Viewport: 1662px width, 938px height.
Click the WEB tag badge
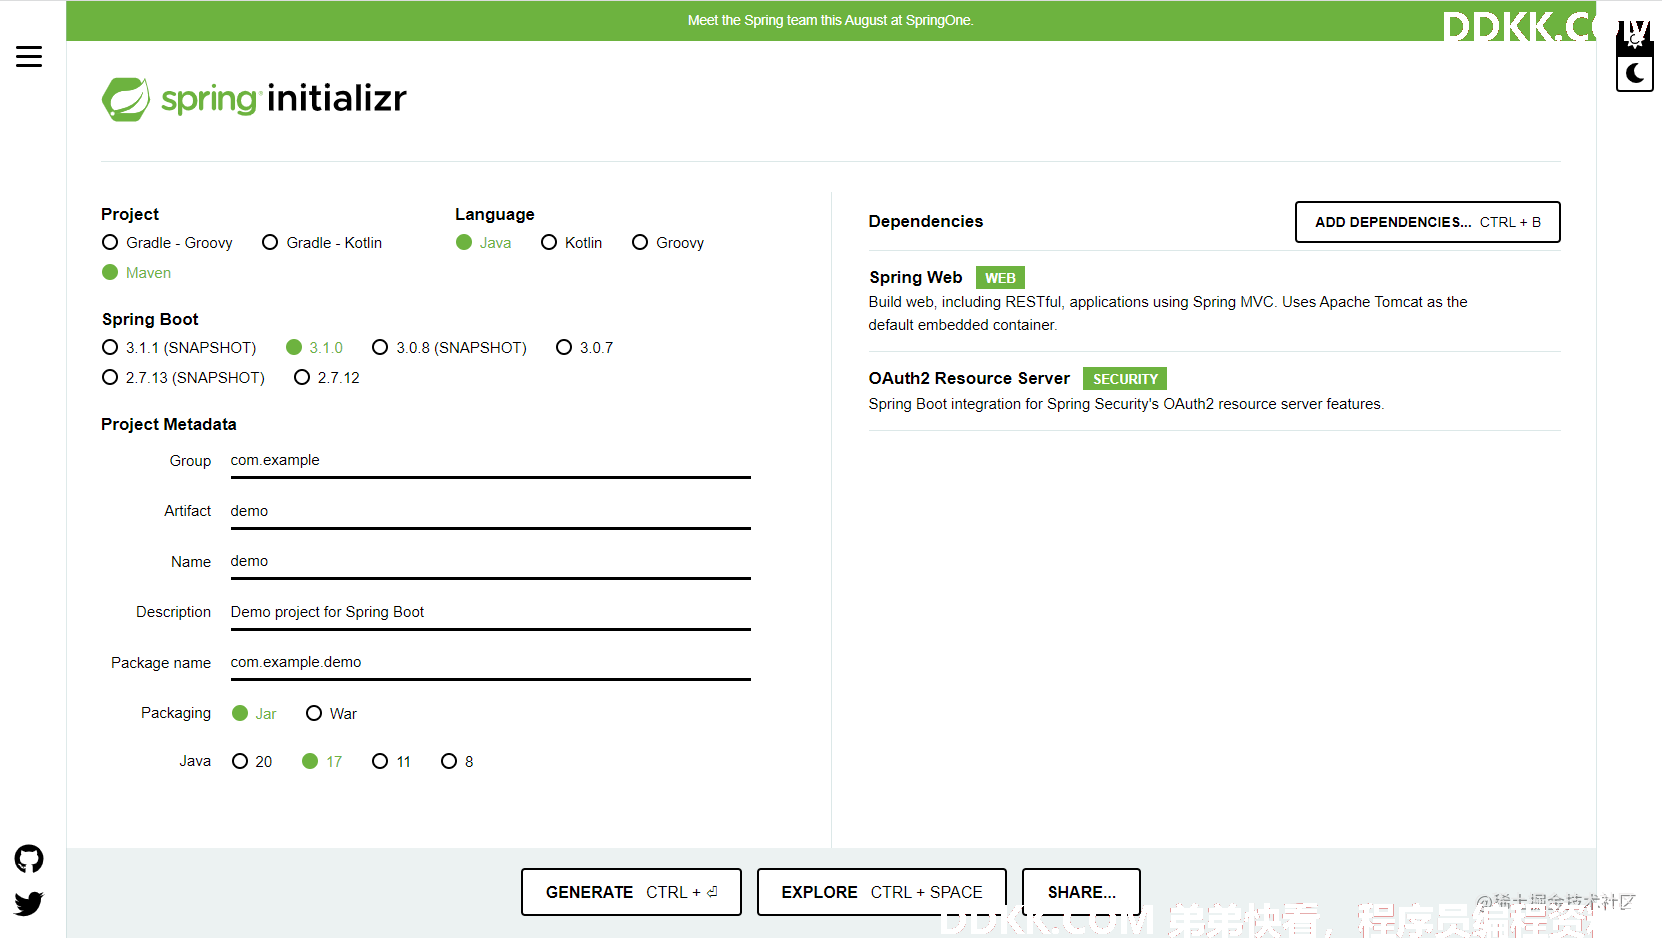click(1000, 278)
